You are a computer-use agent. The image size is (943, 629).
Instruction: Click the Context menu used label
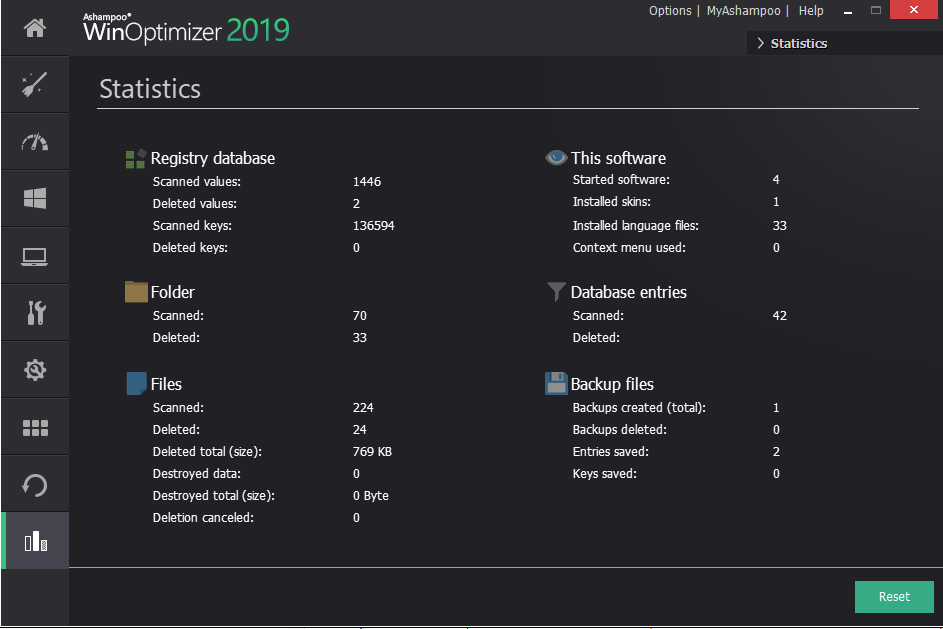pos(629,248)
